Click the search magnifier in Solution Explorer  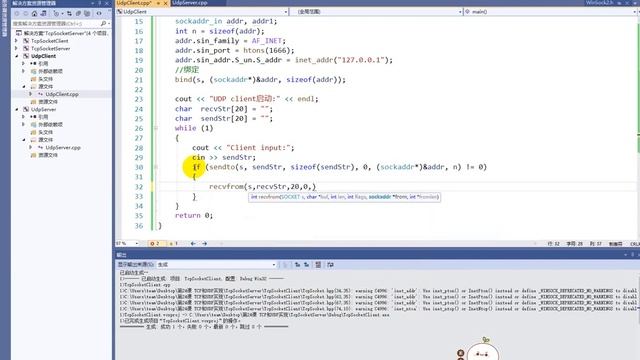pyautogui.click(x=103, y=24)
